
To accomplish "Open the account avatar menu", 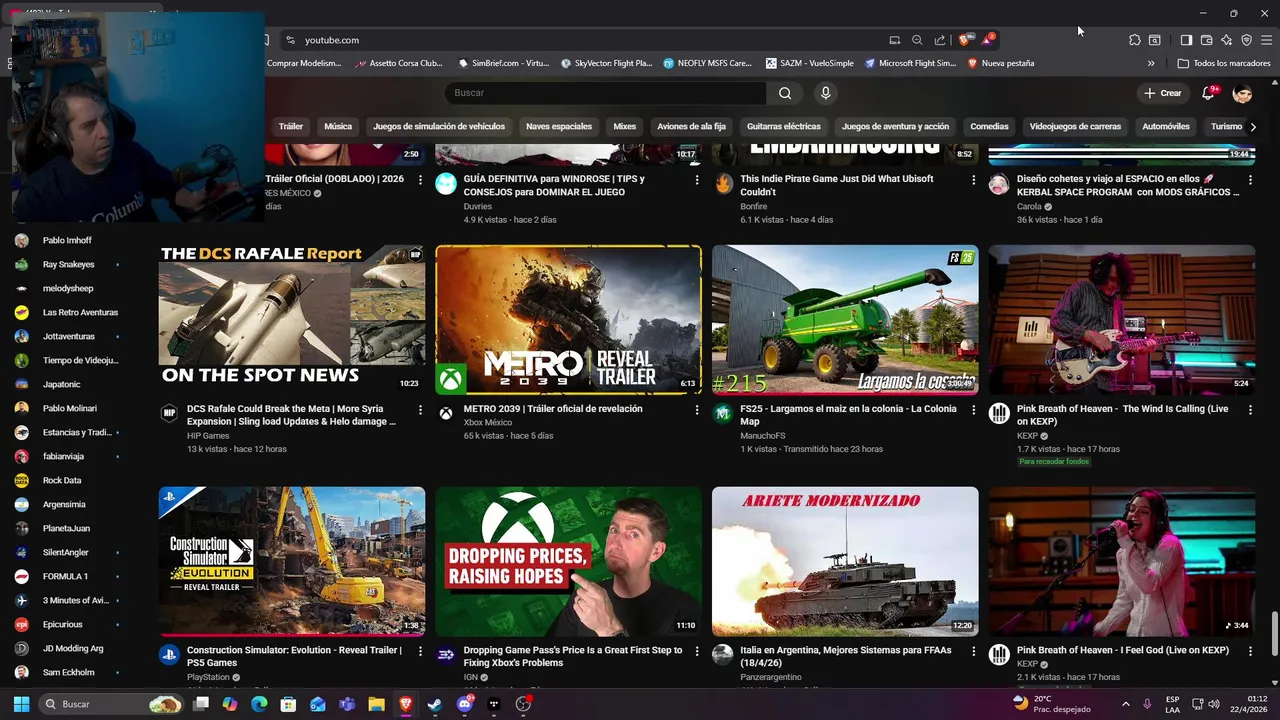I will coord(1242,93).
